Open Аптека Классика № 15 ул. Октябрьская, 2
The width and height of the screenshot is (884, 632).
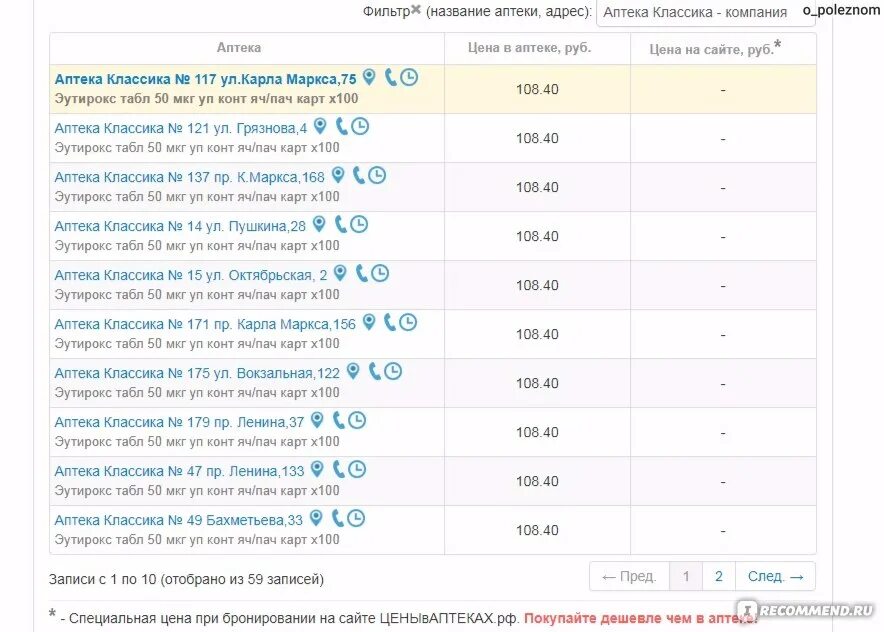(191, 275)
